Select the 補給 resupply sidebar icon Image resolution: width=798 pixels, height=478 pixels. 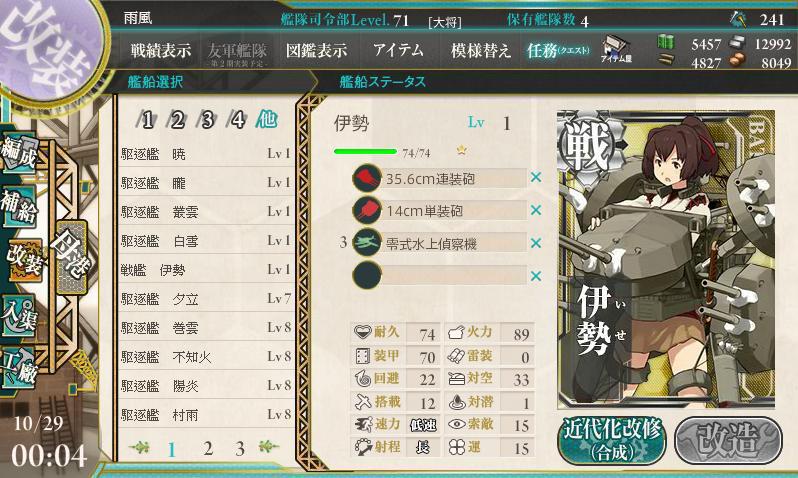coord(19,206)
